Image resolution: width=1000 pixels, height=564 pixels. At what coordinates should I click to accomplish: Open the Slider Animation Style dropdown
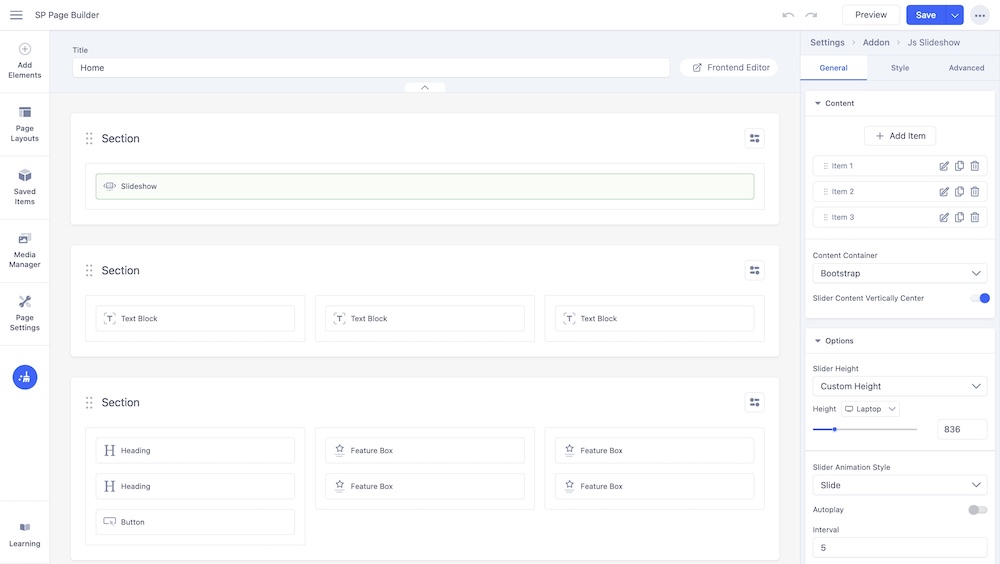pyautogui.click(x=899, y=485)
